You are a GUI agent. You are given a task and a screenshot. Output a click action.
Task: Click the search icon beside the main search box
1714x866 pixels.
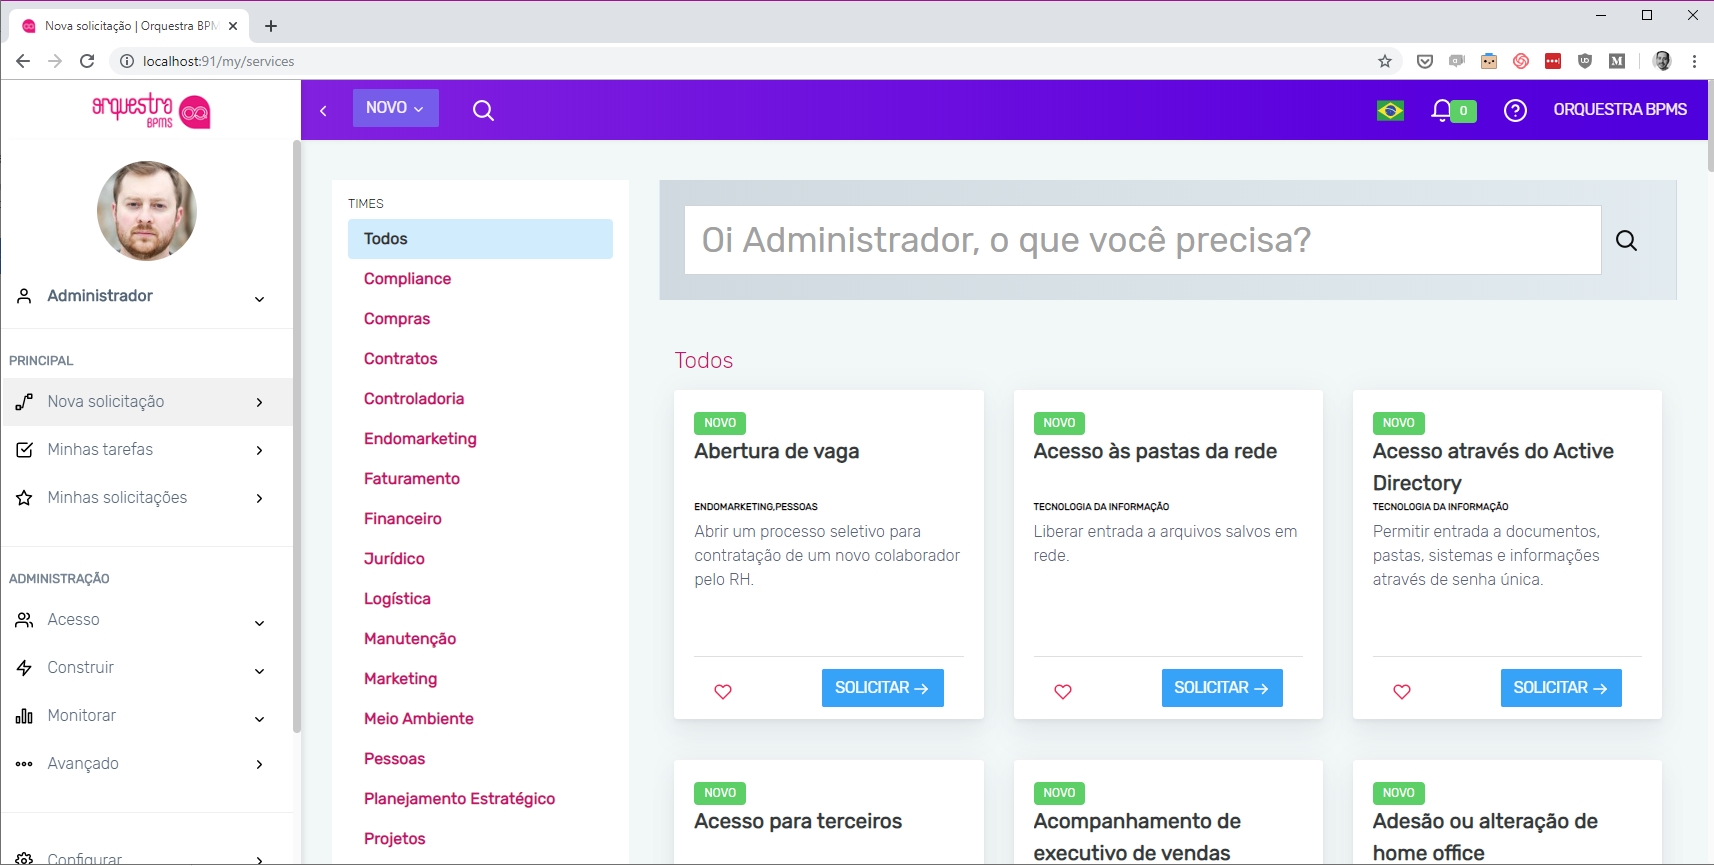coord(1626,240)
